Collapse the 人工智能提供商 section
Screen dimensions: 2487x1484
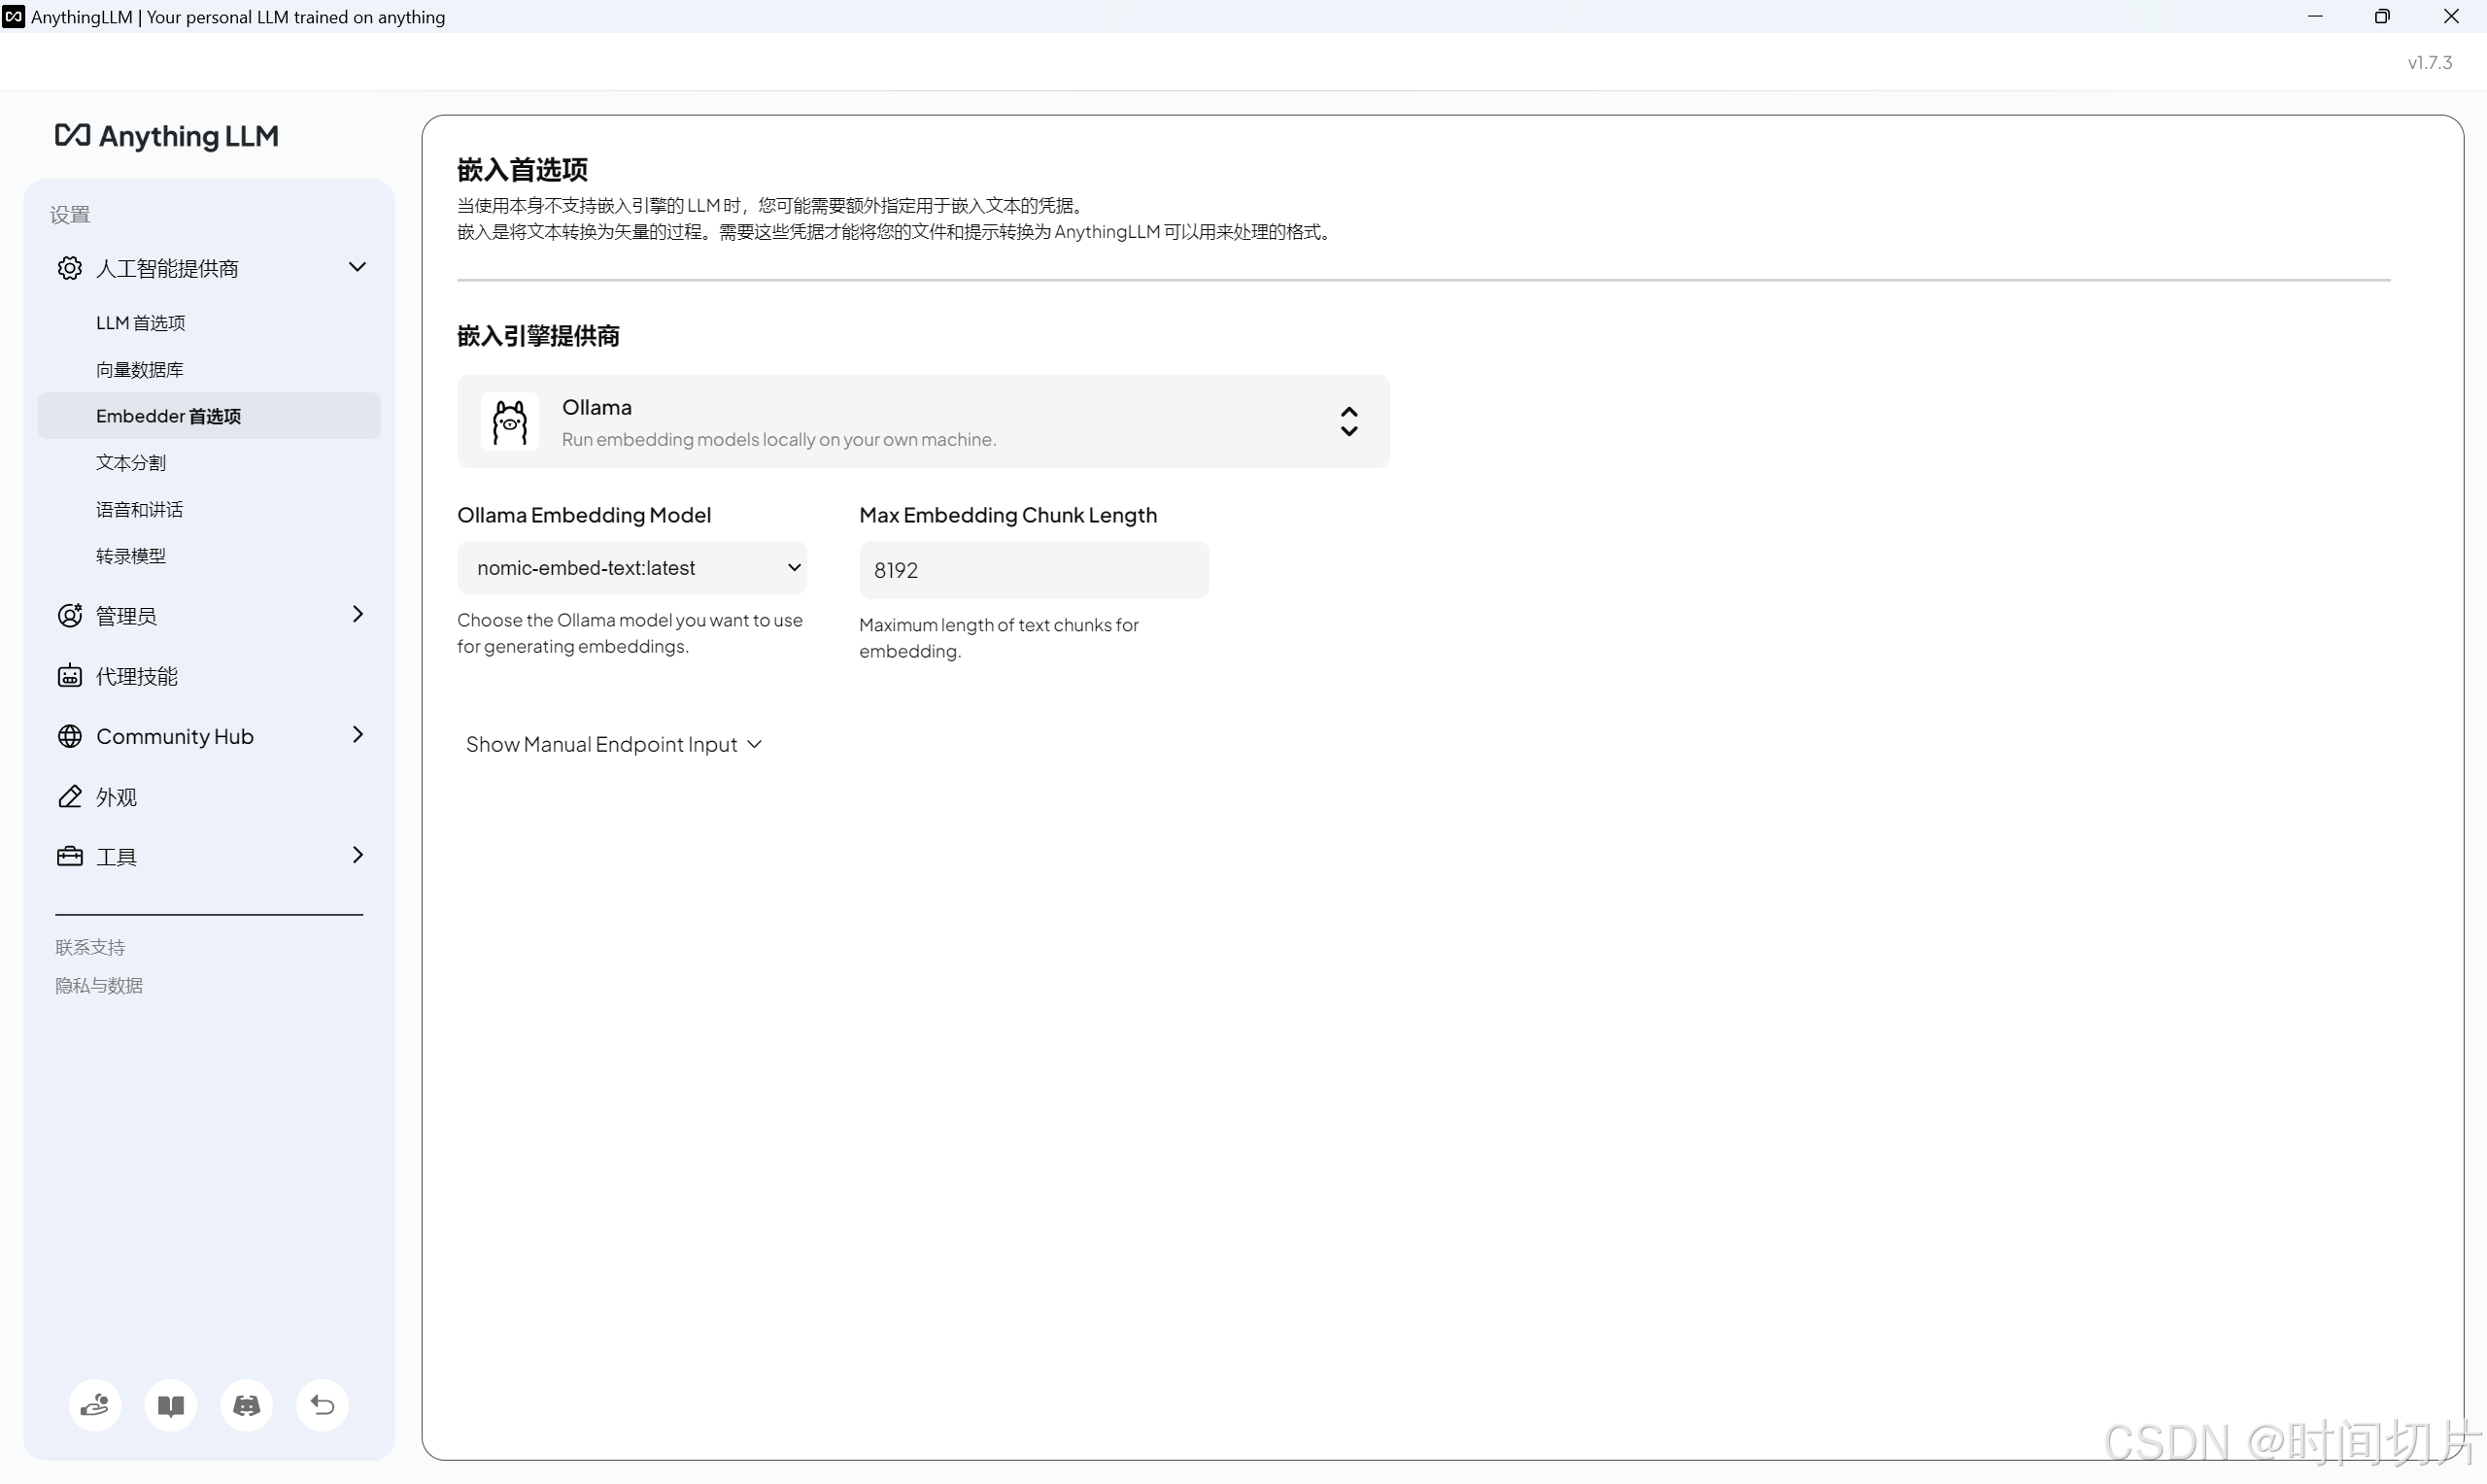coord(357,267)
